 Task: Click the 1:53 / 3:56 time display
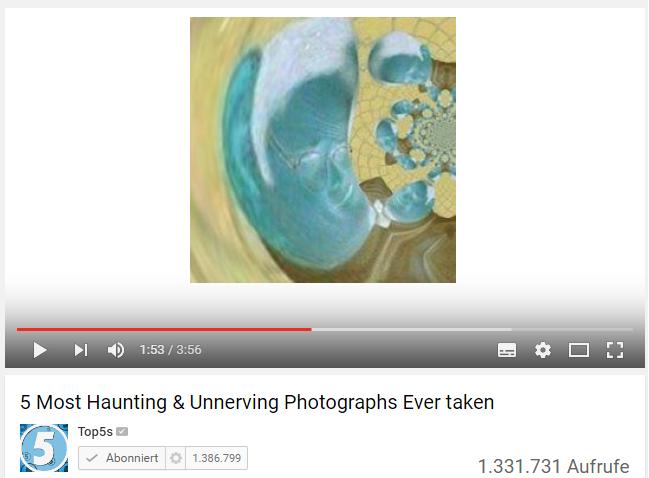pos(171,350)
